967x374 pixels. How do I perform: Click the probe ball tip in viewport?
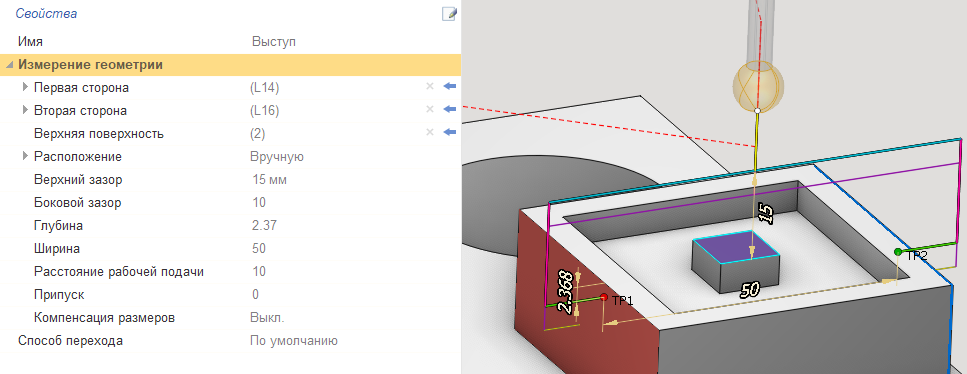757,86
